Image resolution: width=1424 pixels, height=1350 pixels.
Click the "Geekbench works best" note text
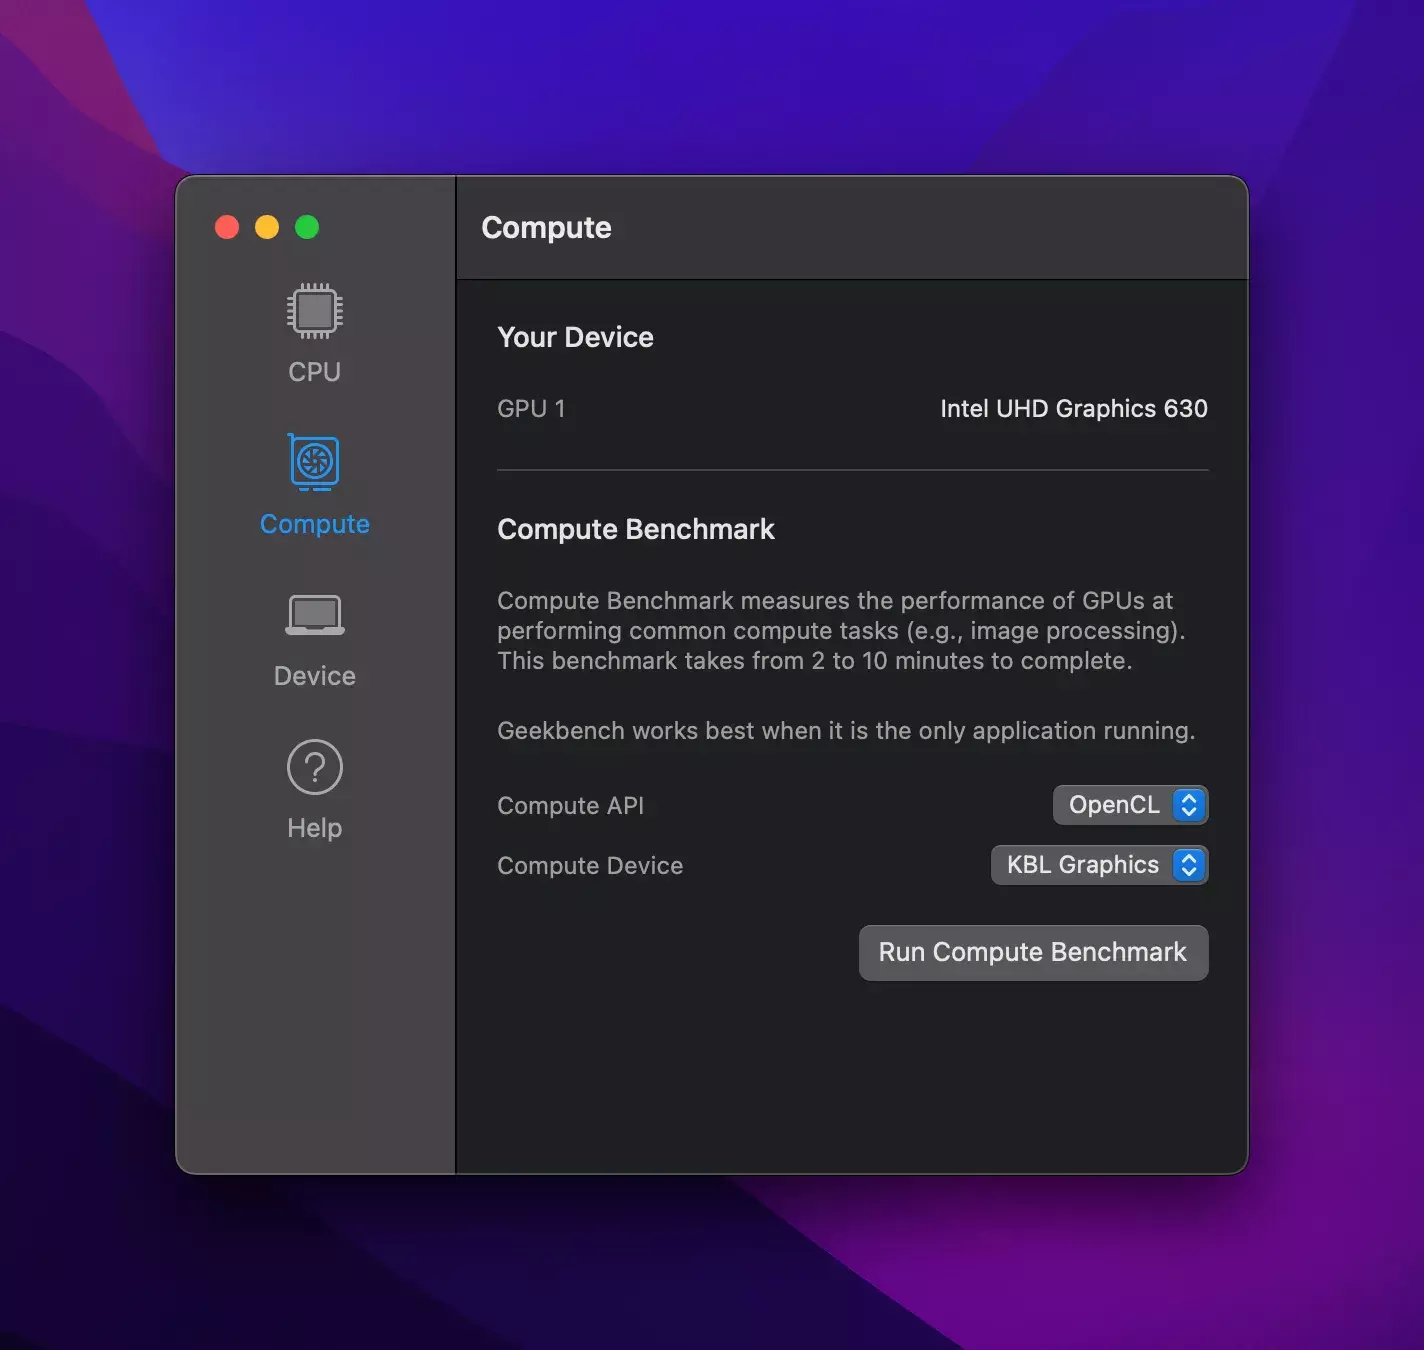[x=846, y=731]
